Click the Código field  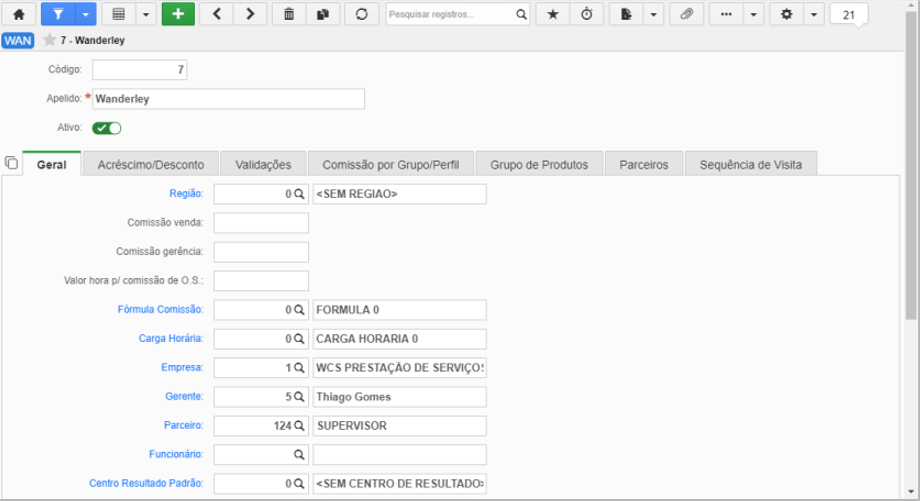coord(140,70)
